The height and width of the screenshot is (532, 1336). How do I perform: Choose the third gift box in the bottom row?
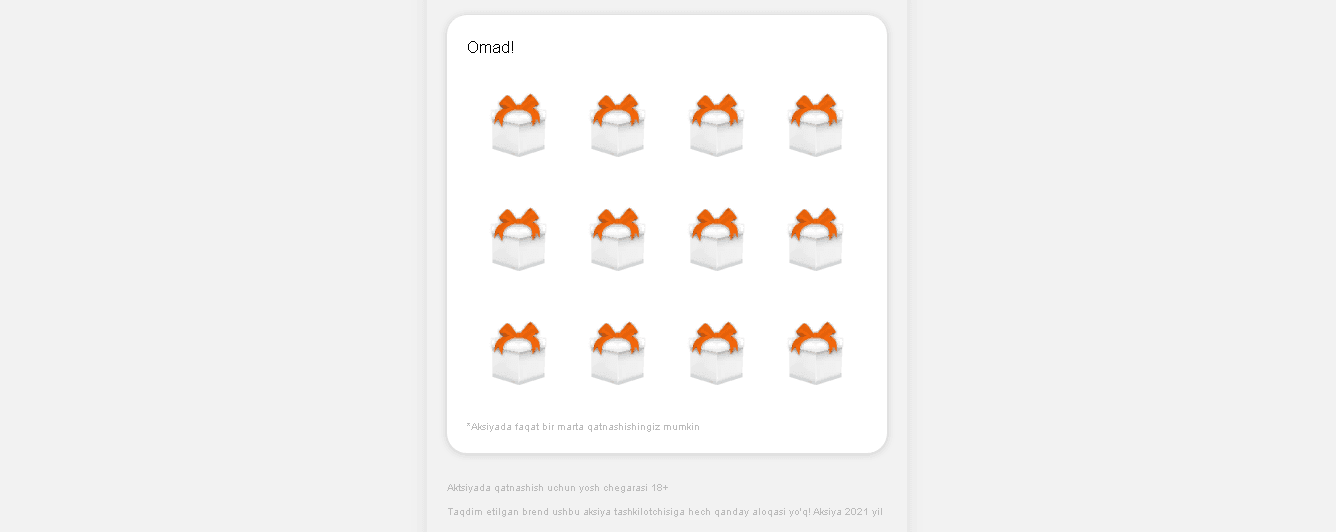(x=716, y=353)
